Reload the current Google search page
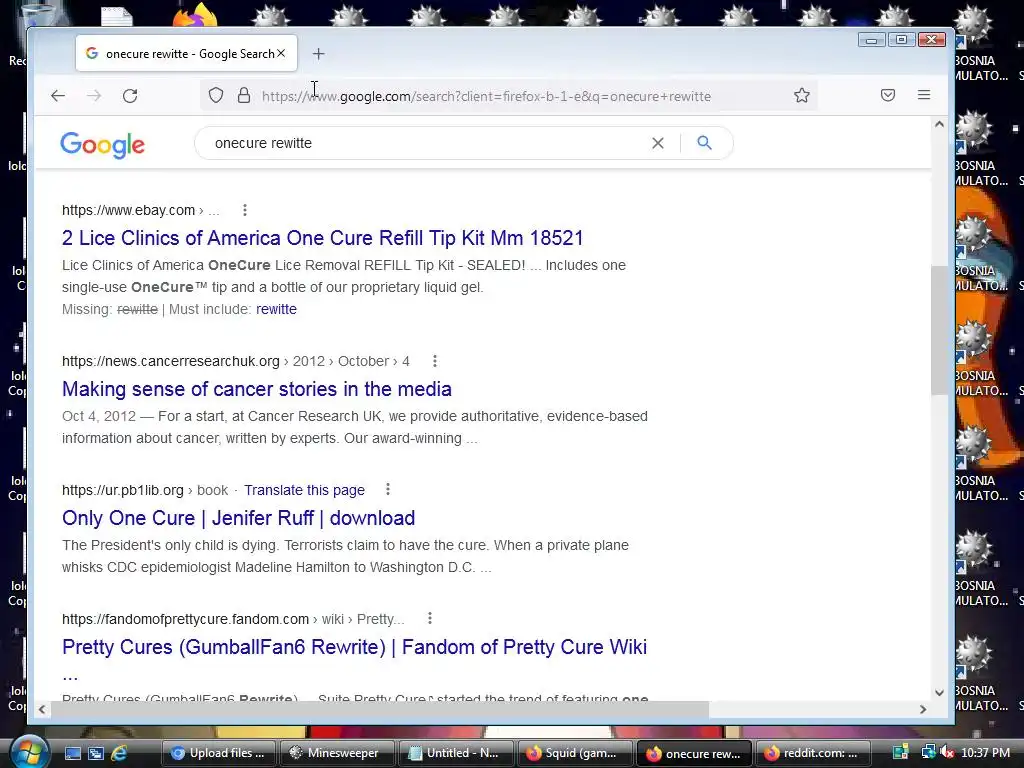The width and height of the screenshot is (1024, 768). point(130,96)
